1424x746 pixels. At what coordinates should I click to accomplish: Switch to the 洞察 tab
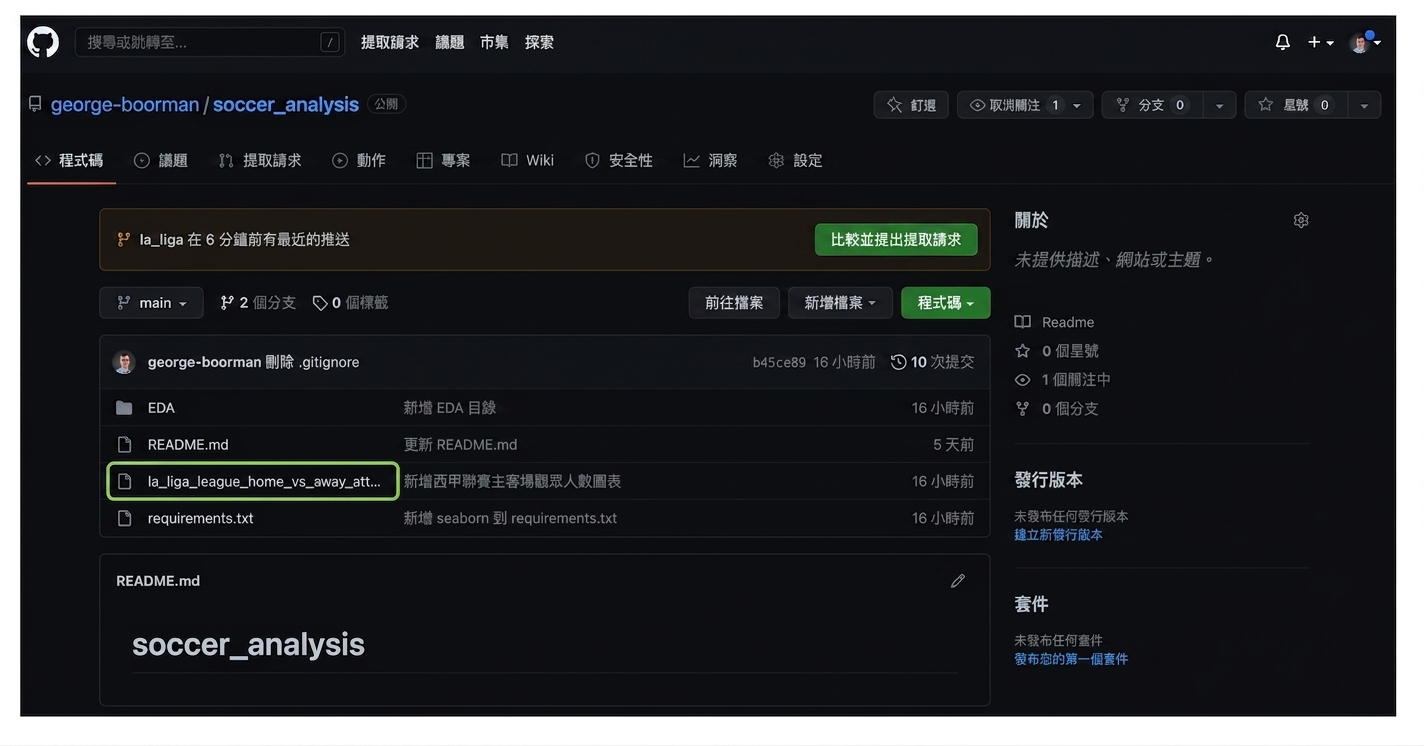tap(711, 160)
